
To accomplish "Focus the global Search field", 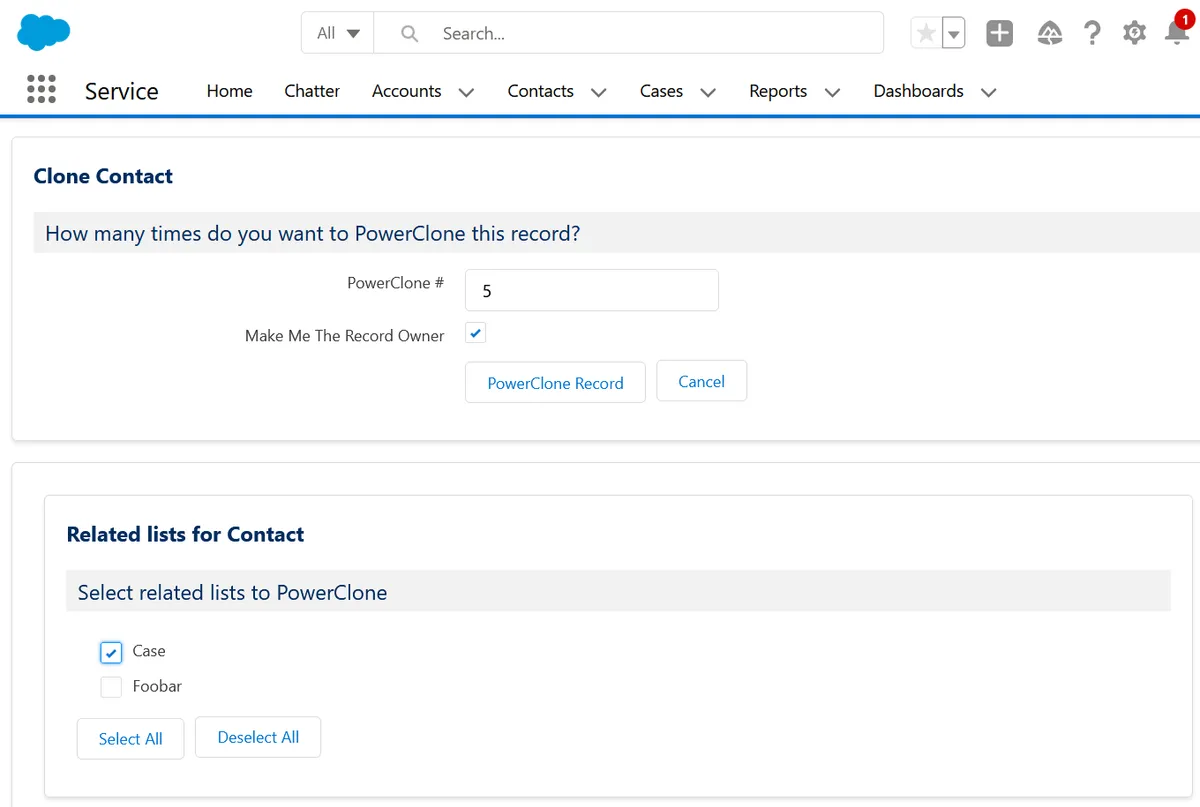I will tap(628, 33).
